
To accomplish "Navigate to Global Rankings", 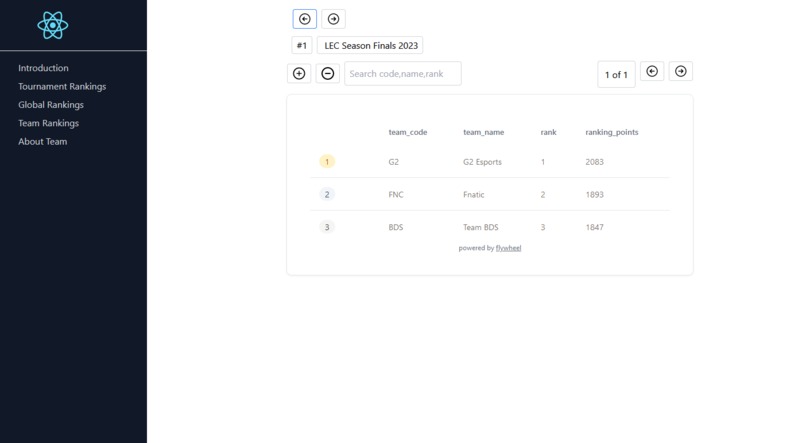I will [x=51, y=105].
